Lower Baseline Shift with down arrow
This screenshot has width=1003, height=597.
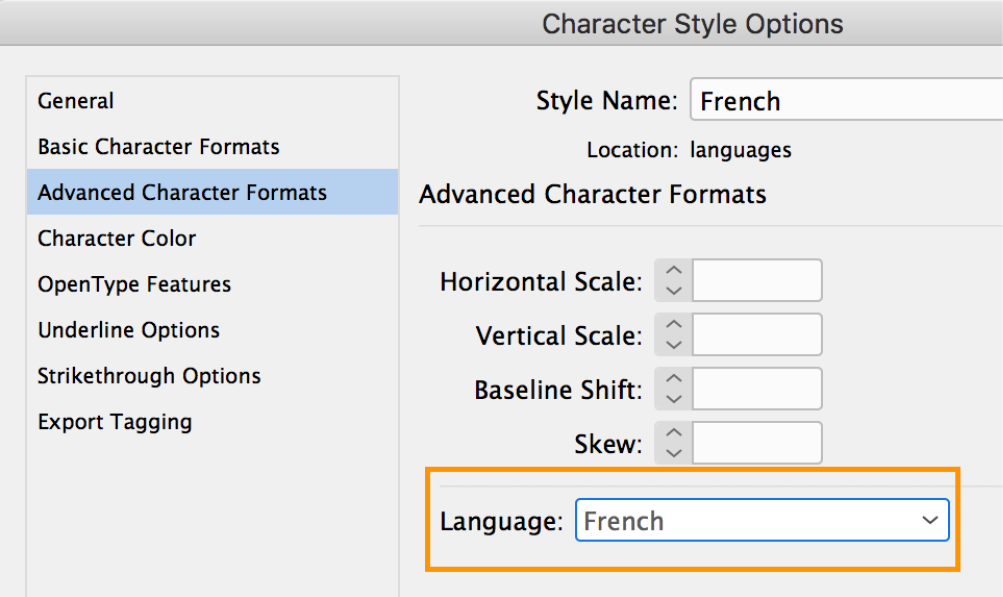[674, 399]
